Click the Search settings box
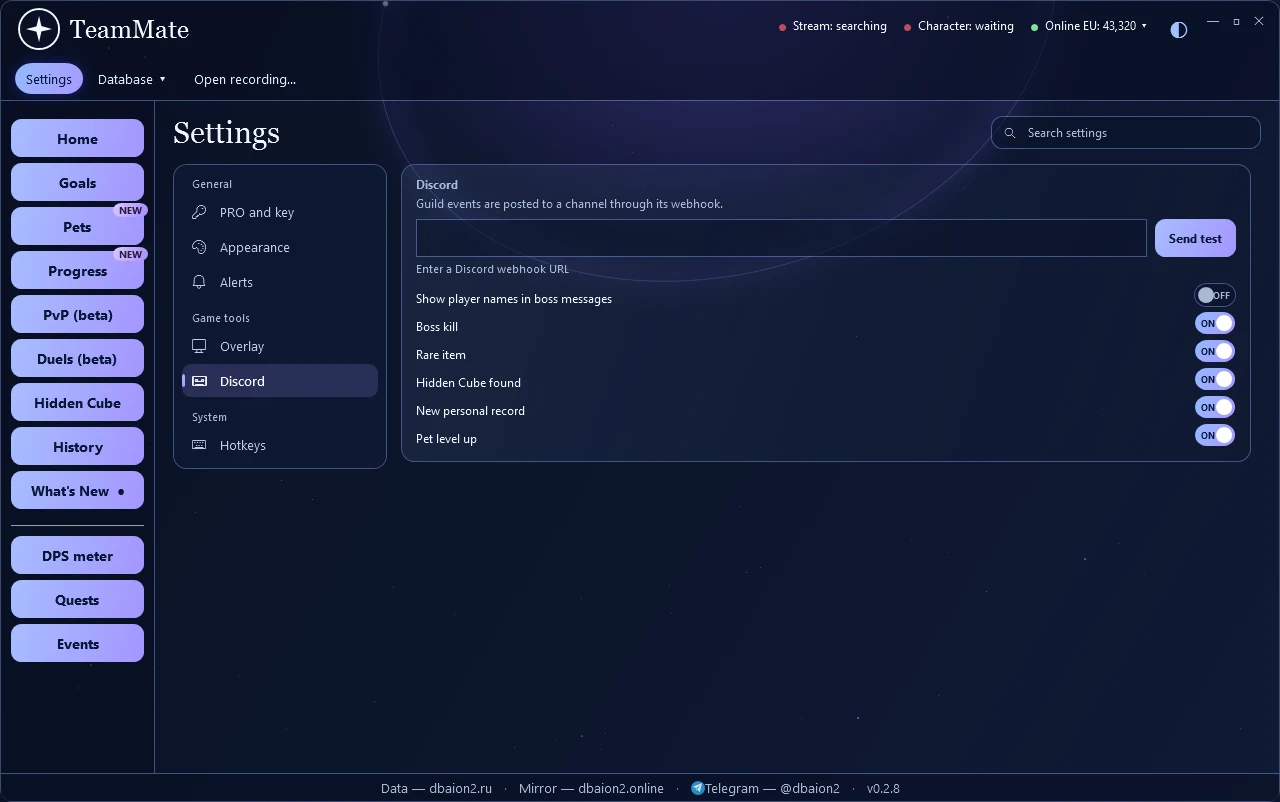 [x=1126, y=133]
